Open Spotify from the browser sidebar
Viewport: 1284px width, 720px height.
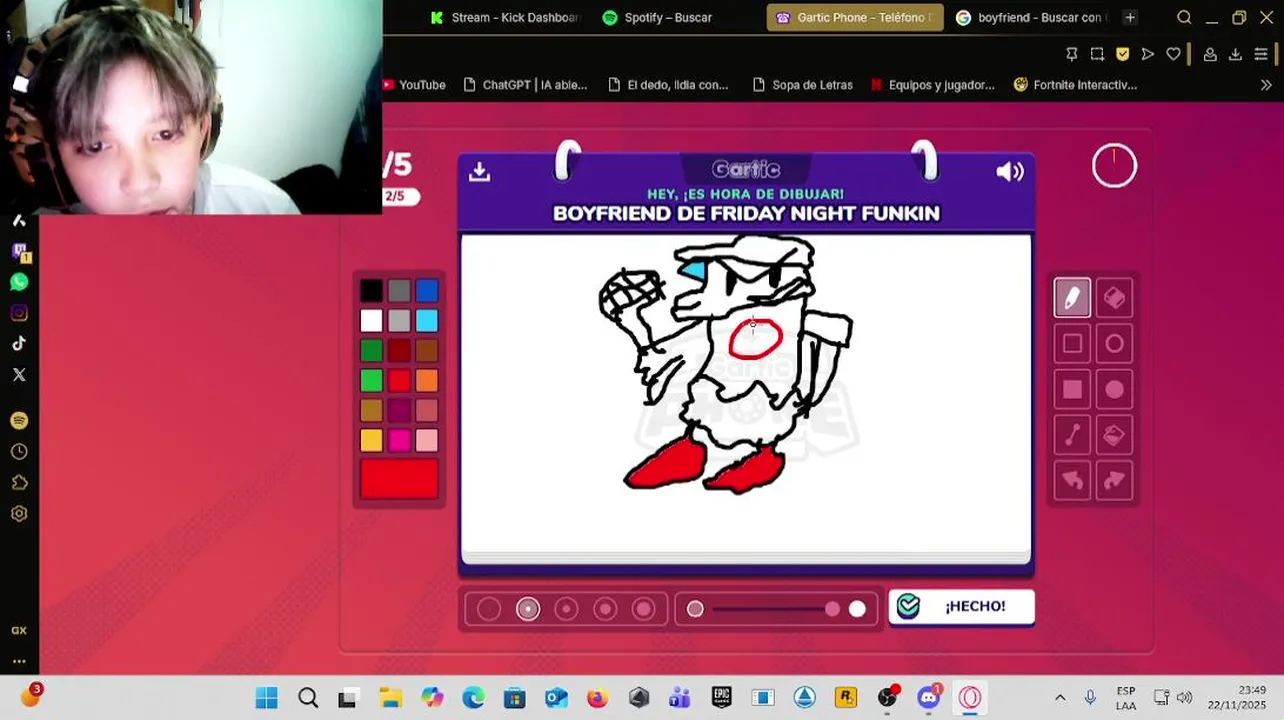[19, 421]
